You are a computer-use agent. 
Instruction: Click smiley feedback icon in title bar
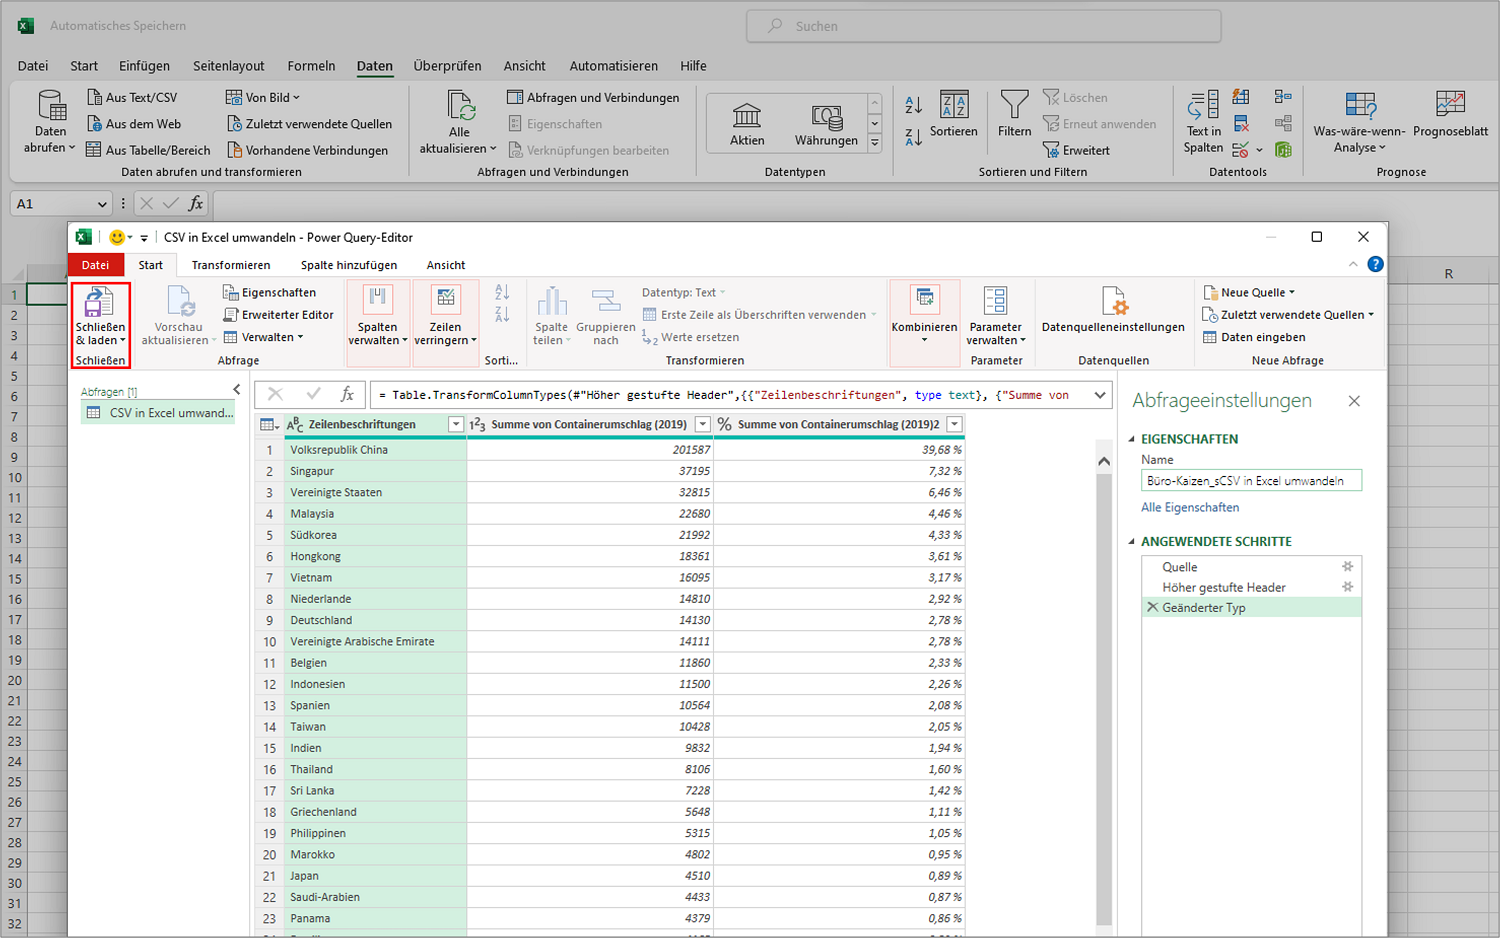click(117, 237)
